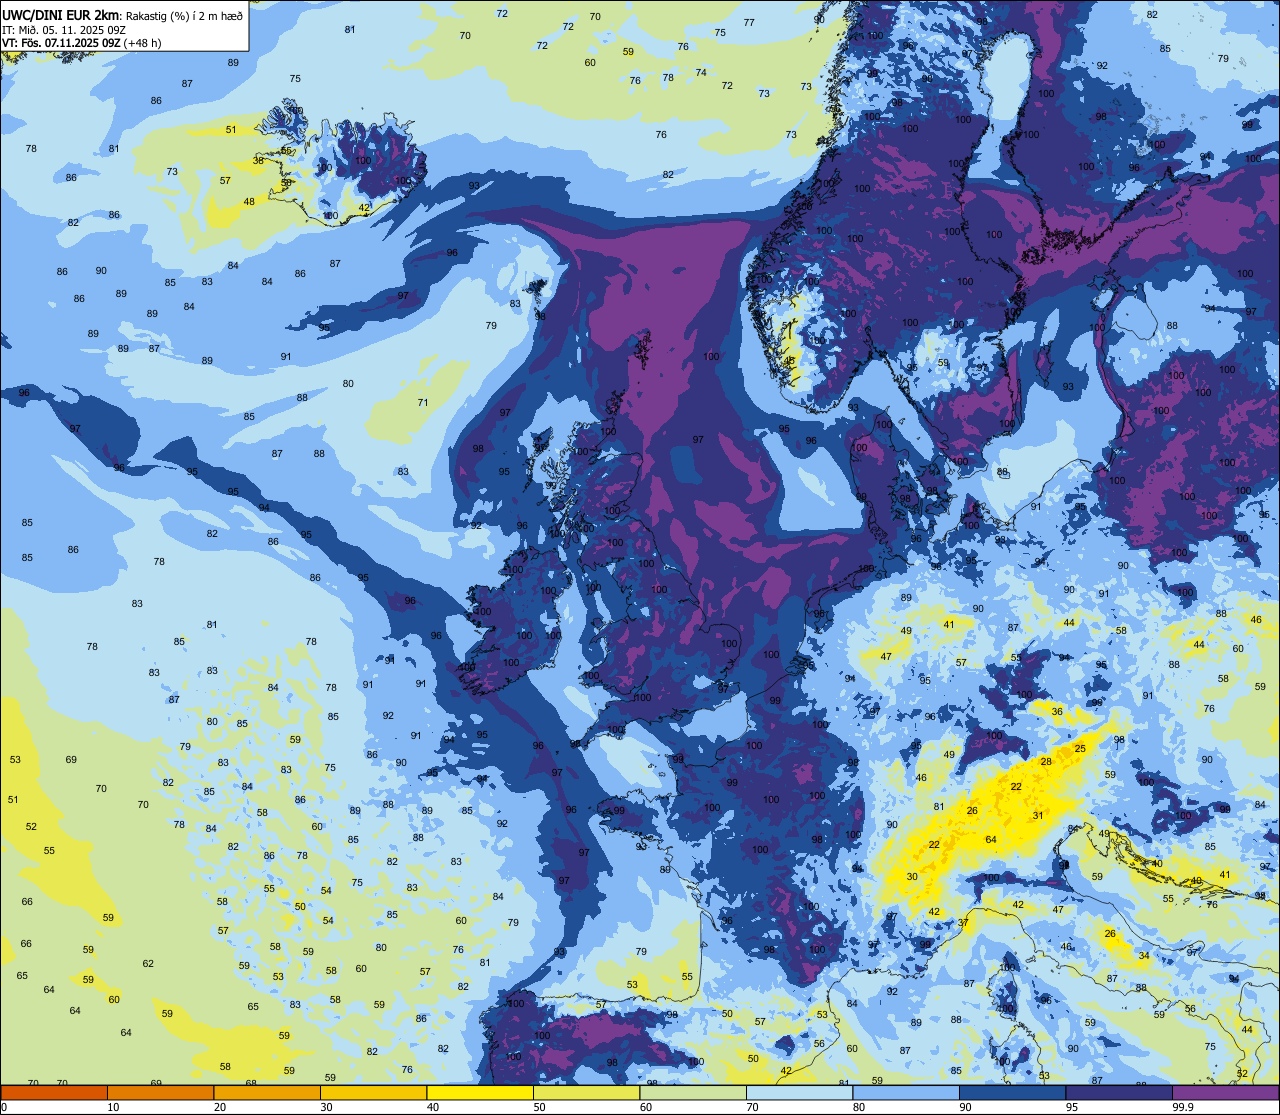Screen dimensions: 1280x1115
Task: Click the humidity value "74" in the northern sea
Action: (701, 73)
